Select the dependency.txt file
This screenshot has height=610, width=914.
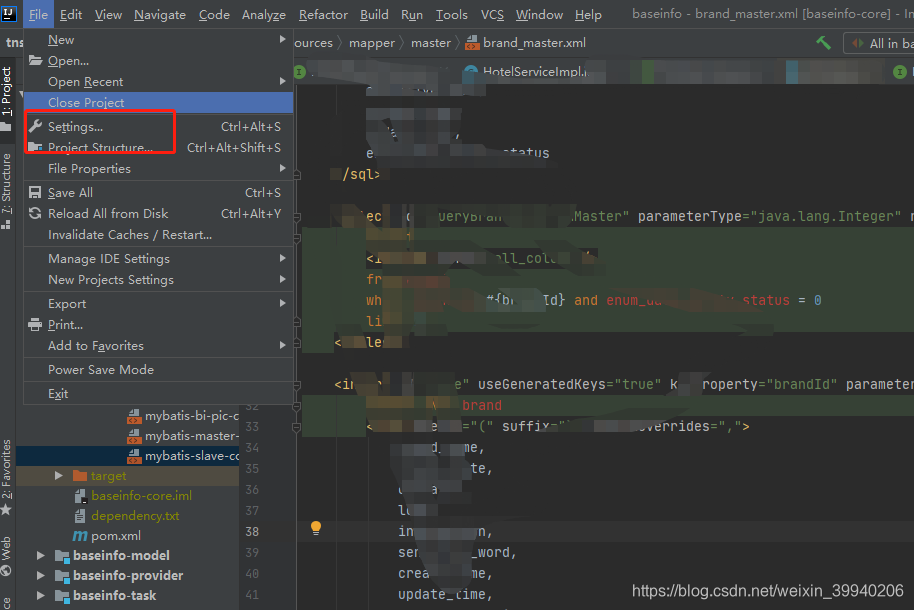135,516
